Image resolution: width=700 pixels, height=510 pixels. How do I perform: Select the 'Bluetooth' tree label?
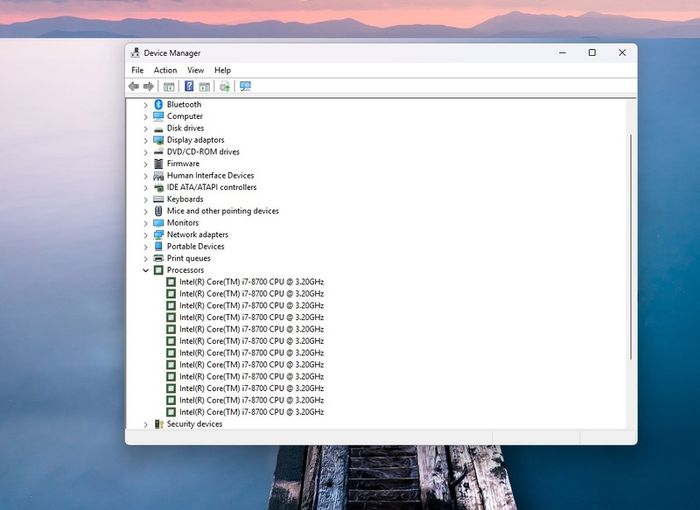click(184, 104)
